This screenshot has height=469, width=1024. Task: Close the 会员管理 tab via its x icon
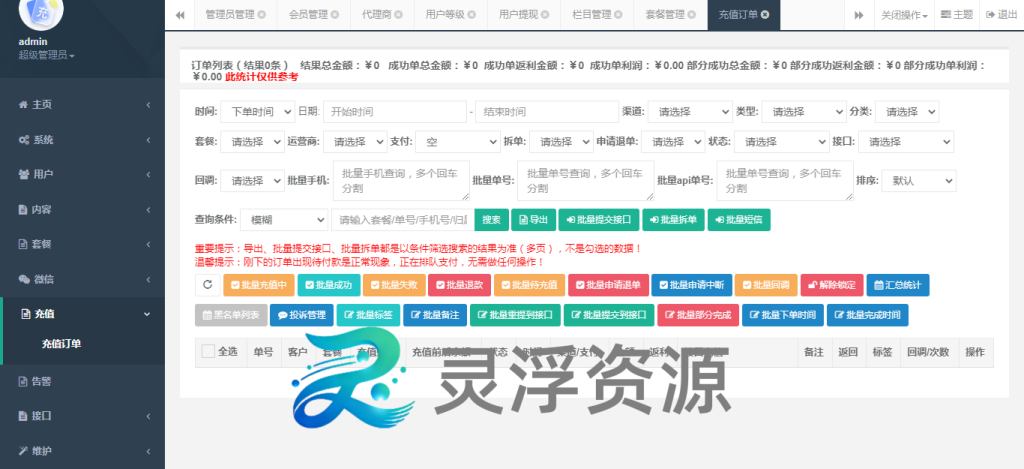pyautogui.click(x=335, y=14)
